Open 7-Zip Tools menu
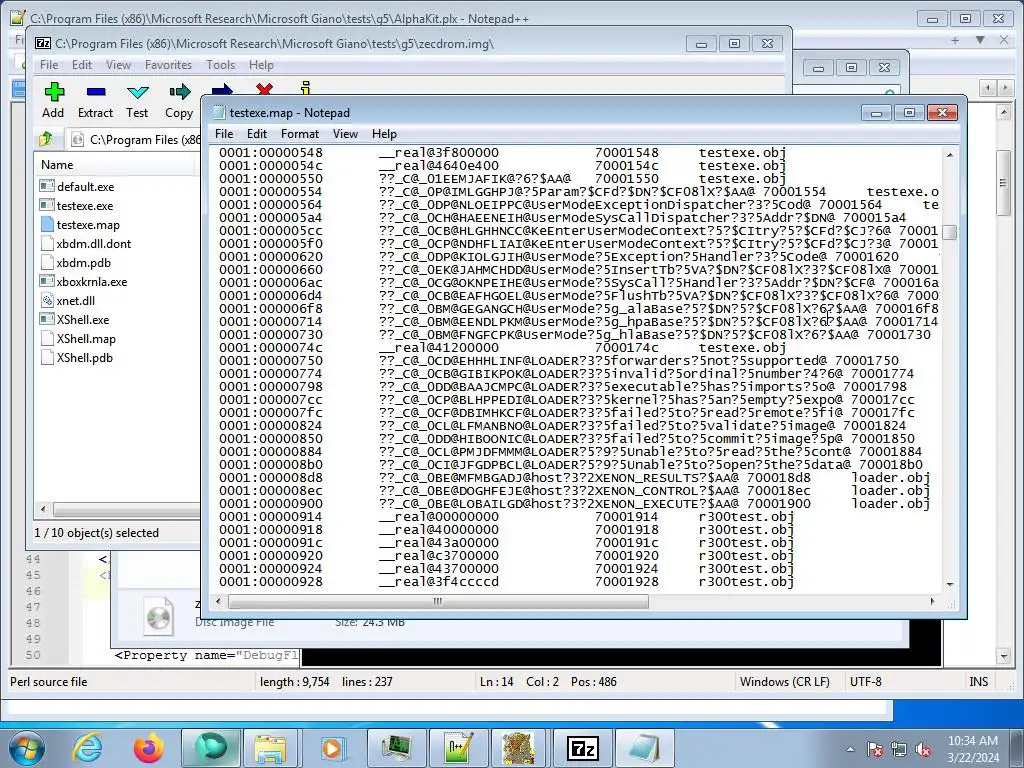1024x768 pixels. 220,65
